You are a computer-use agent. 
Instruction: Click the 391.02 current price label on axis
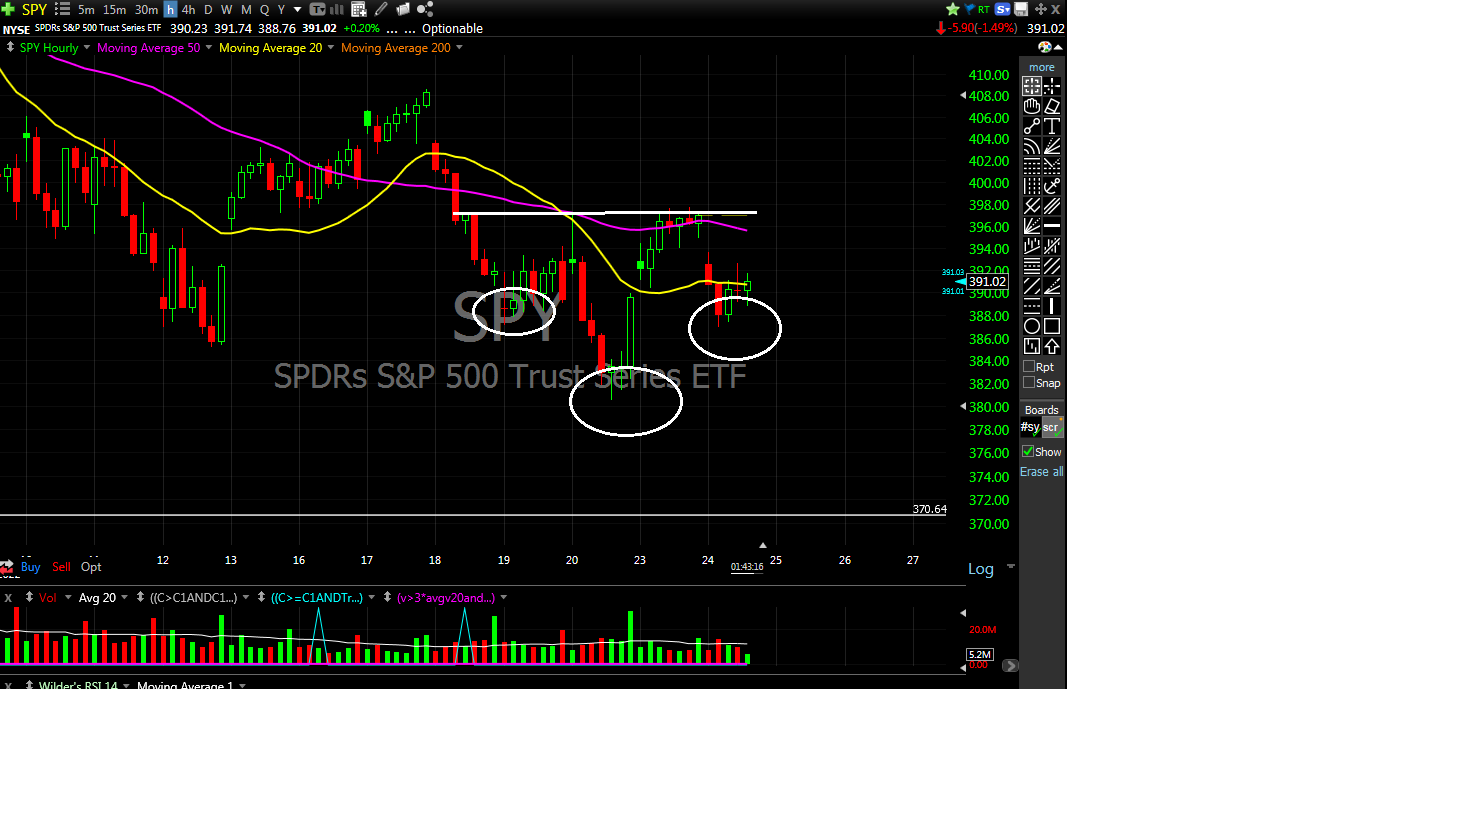tap(987, 282)
